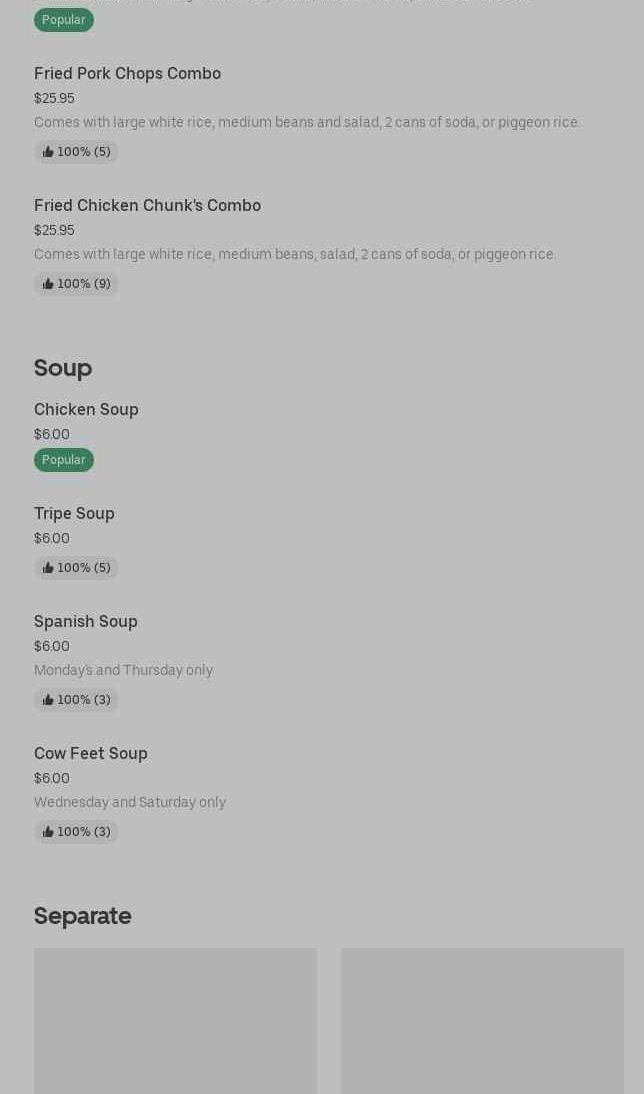The image size is (644, 1094).
Task: Click the Popular badge at the top
Action: tap(64, 20)
